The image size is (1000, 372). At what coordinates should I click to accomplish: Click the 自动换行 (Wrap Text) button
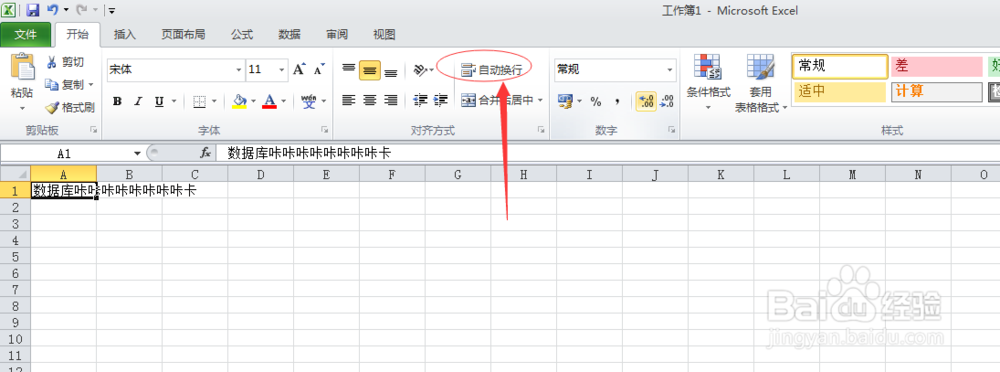[492, 70]
